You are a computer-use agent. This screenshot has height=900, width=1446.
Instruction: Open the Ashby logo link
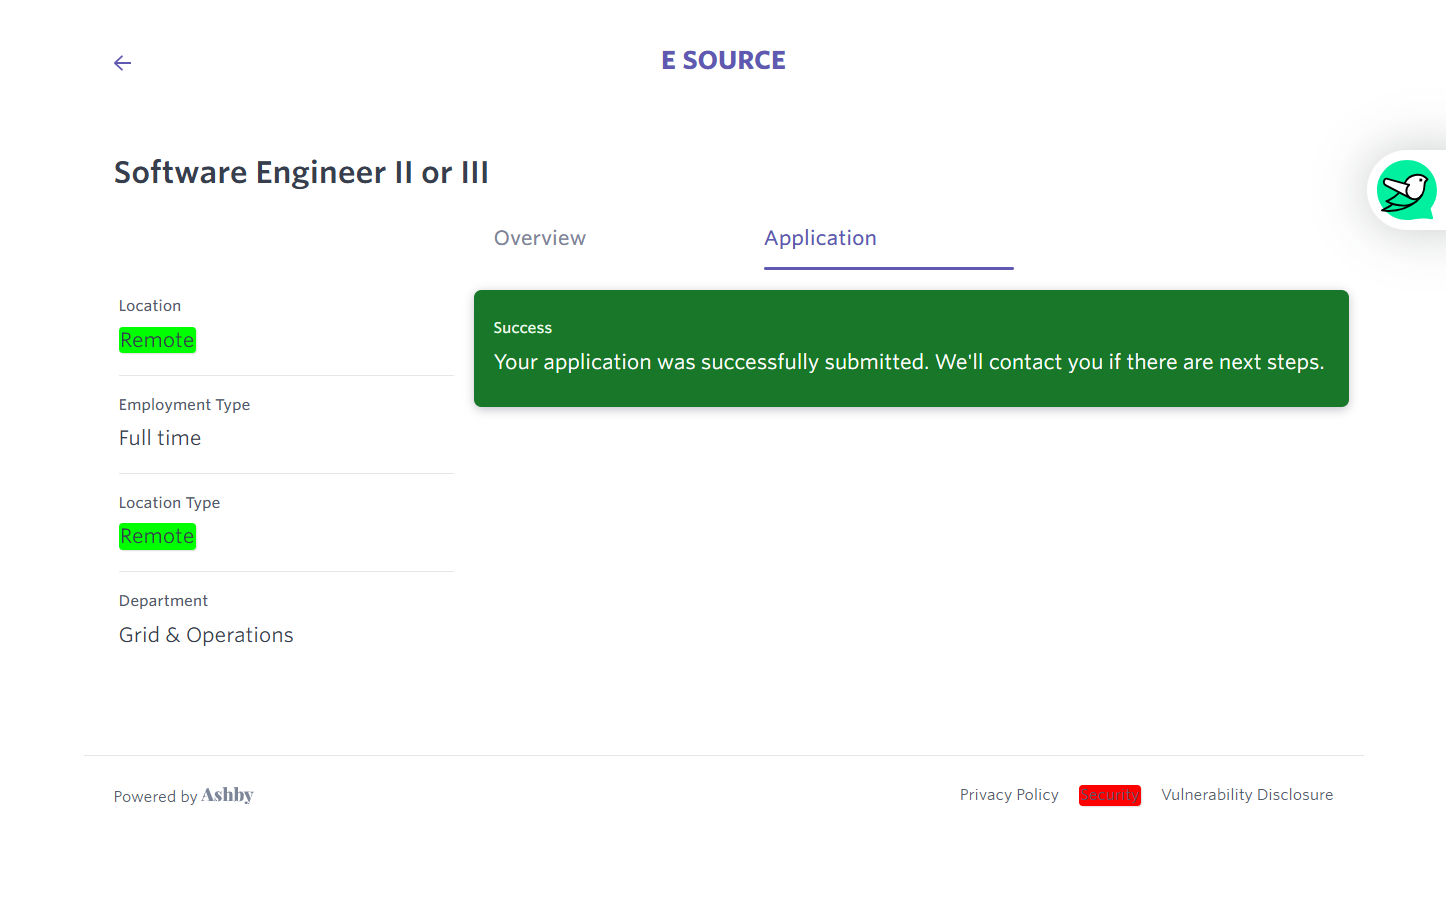point(228,795)
